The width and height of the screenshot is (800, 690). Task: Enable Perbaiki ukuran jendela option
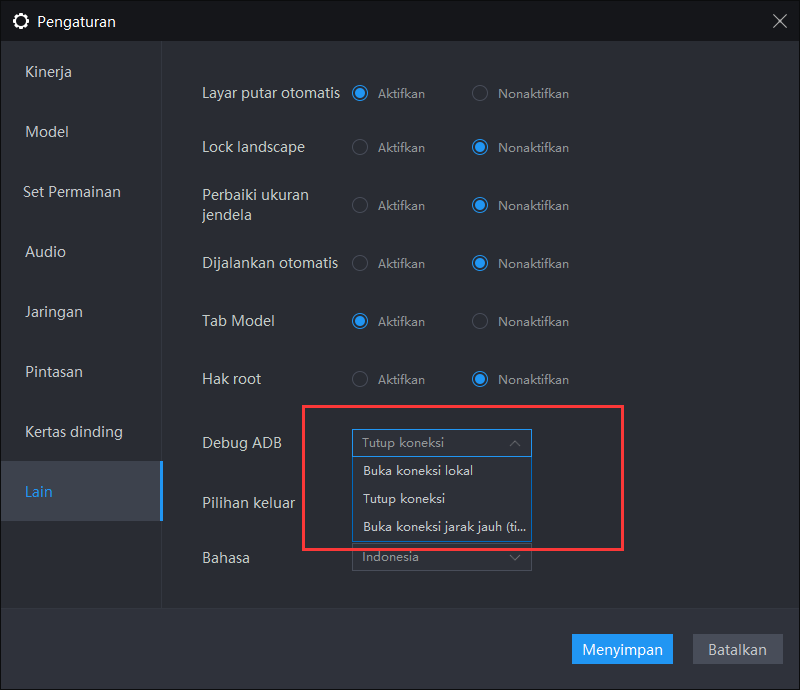pos(360,205)
